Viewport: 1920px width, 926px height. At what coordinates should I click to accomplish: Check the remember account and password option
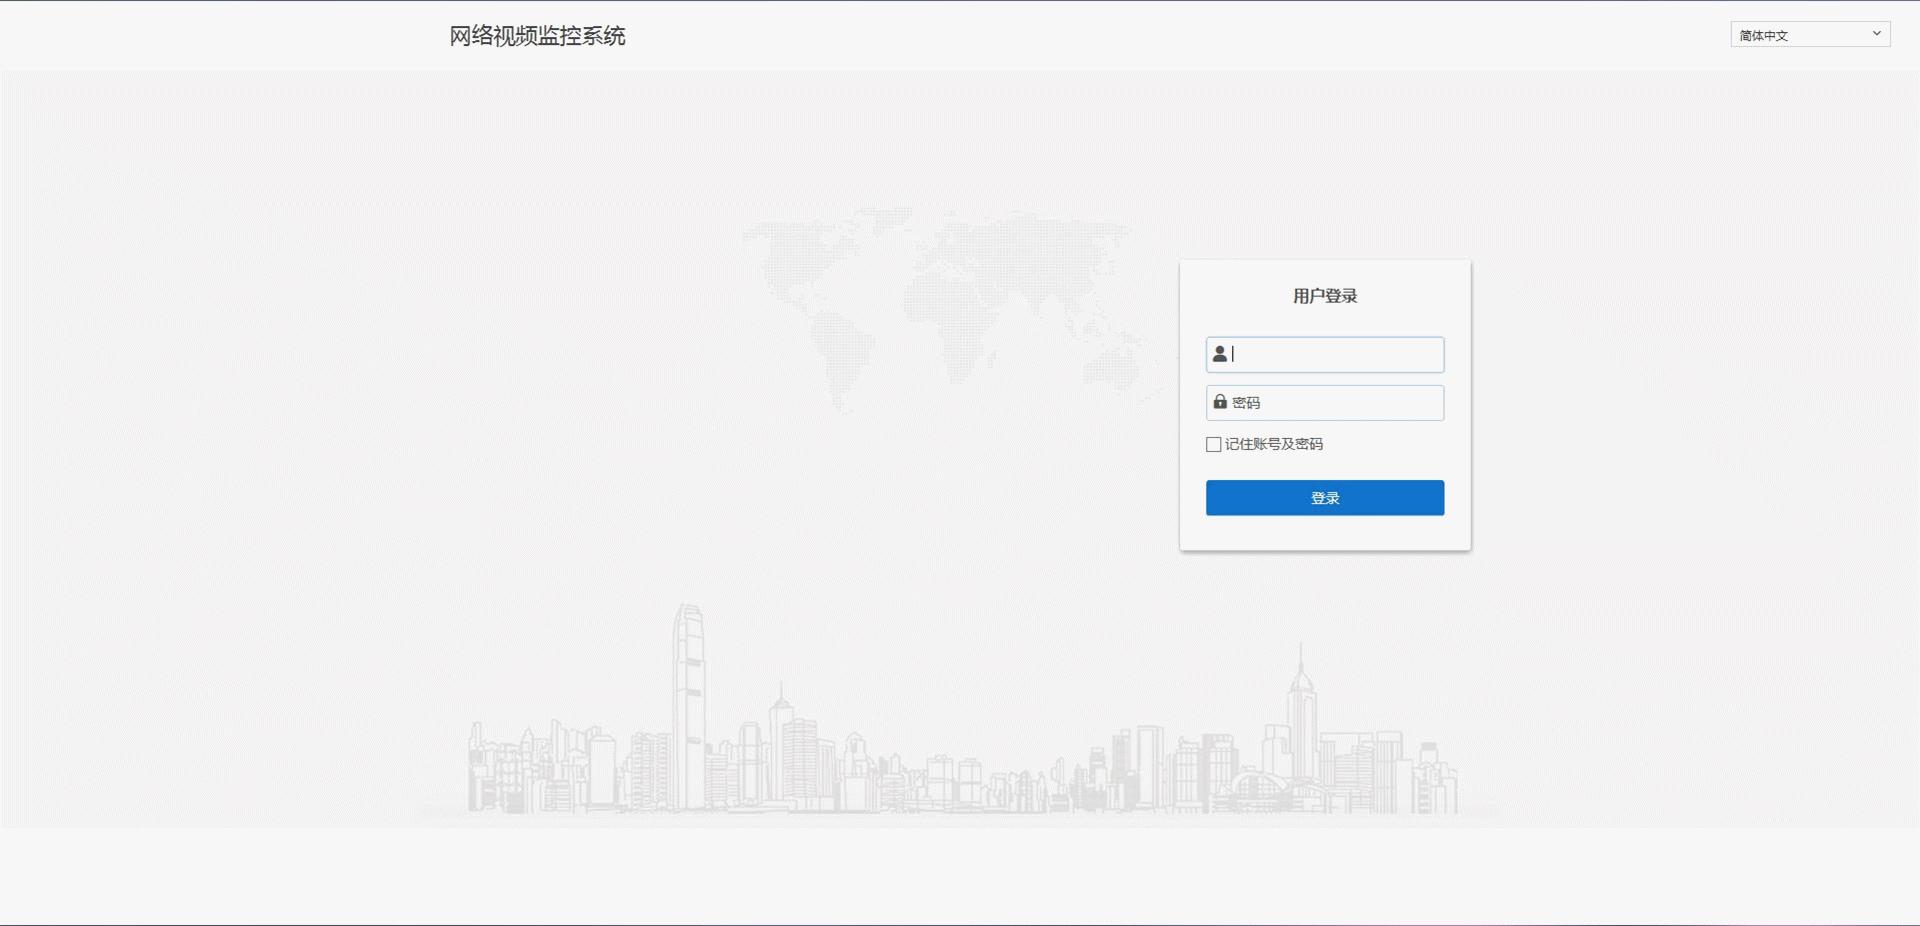click(1213, 444)
